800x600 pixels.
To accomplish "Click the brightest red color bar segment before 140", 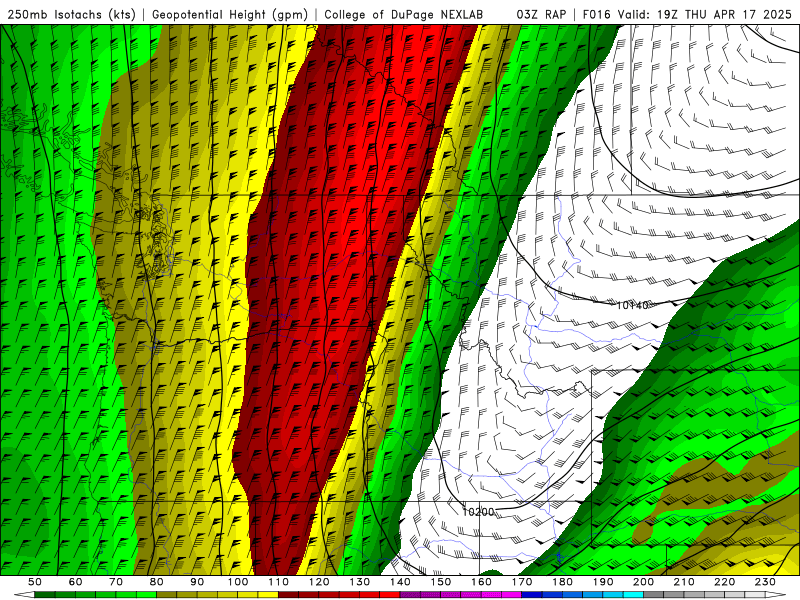I will (390, 595).
